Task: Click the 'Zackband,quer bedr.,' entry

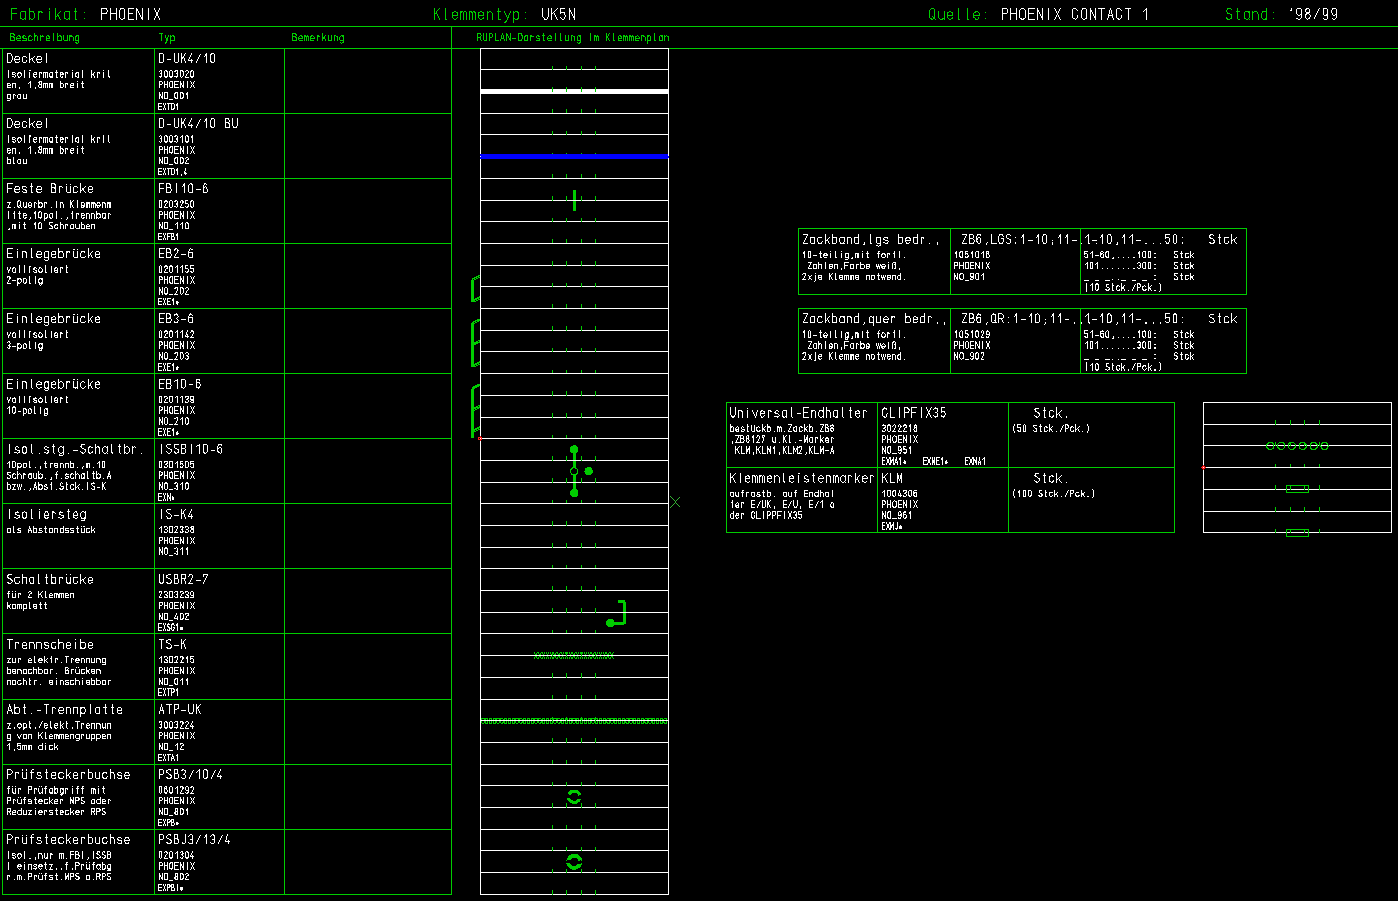Action: click(x=874, y=319)
